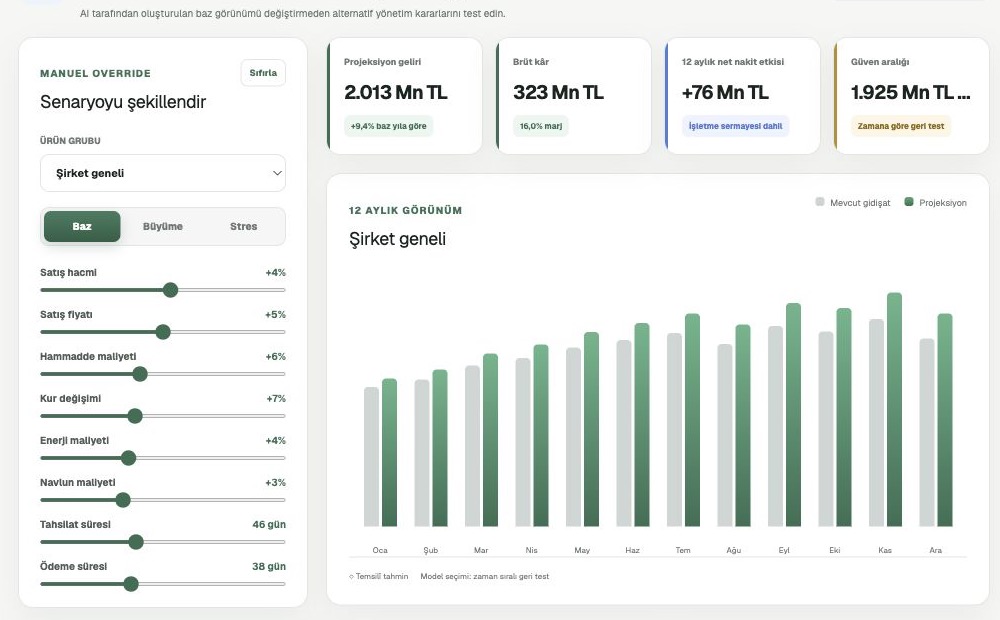Click the İşletme sermayesi dahil badge
Viewport: 1000px width, 620px height.
(x=735, y=126)
